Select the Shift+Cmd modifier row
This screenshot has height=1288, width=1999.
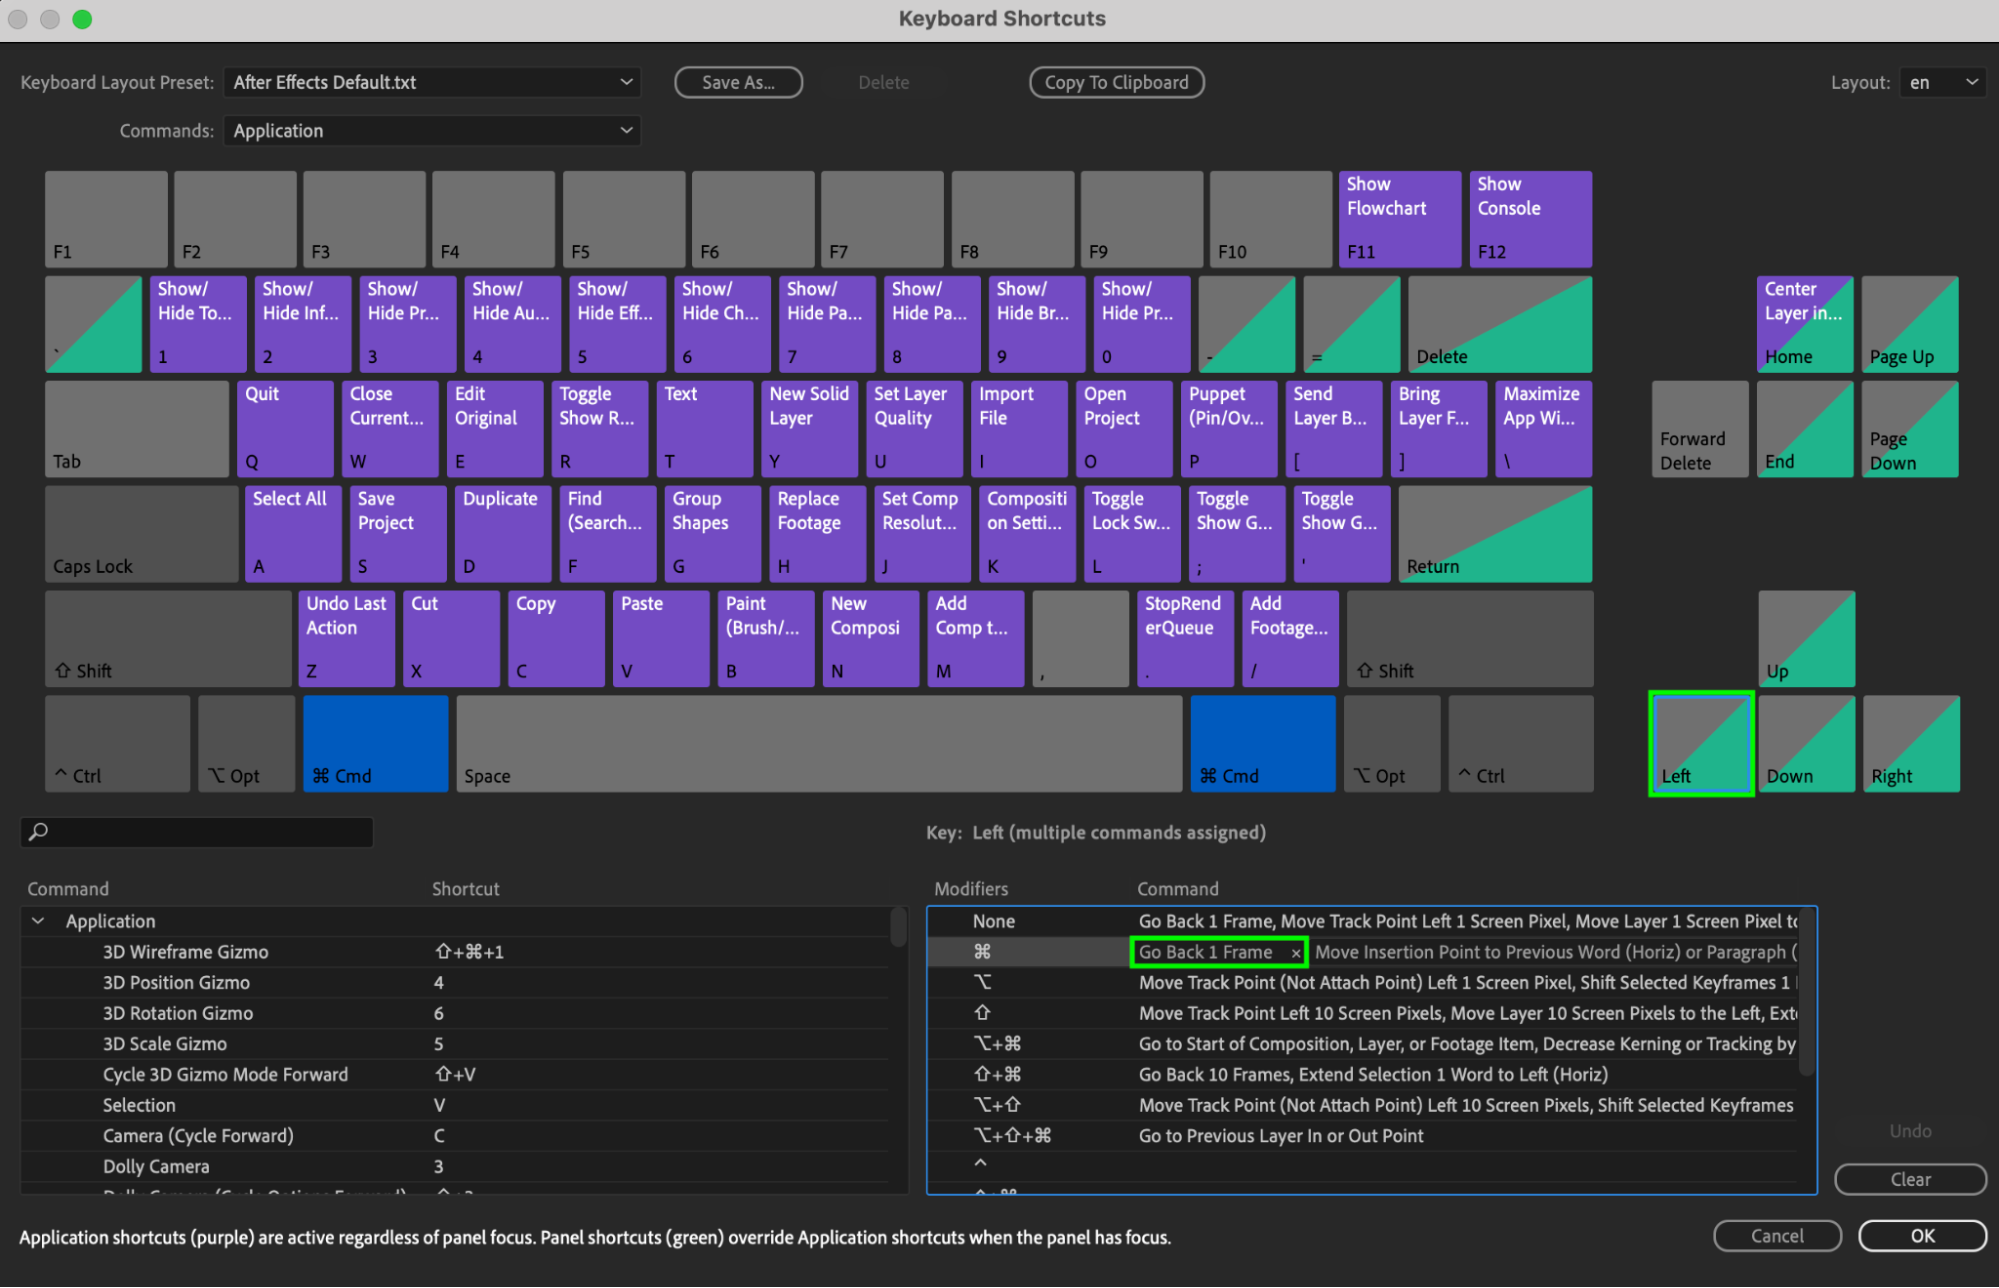point(998,1074)
